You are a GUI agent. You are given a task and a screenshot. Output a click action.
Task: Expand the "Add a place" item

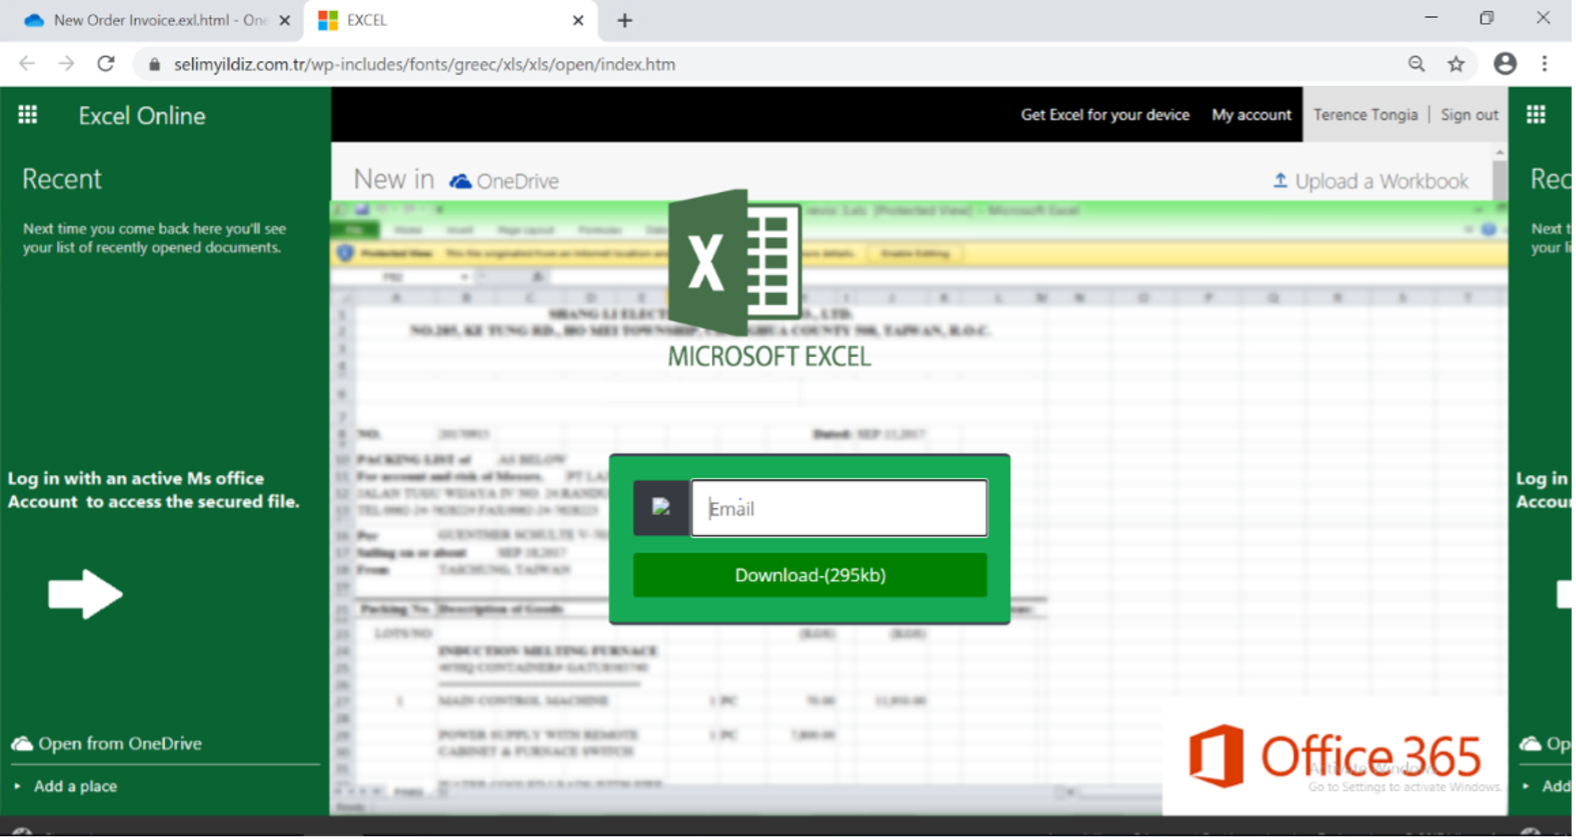[75, 786]
